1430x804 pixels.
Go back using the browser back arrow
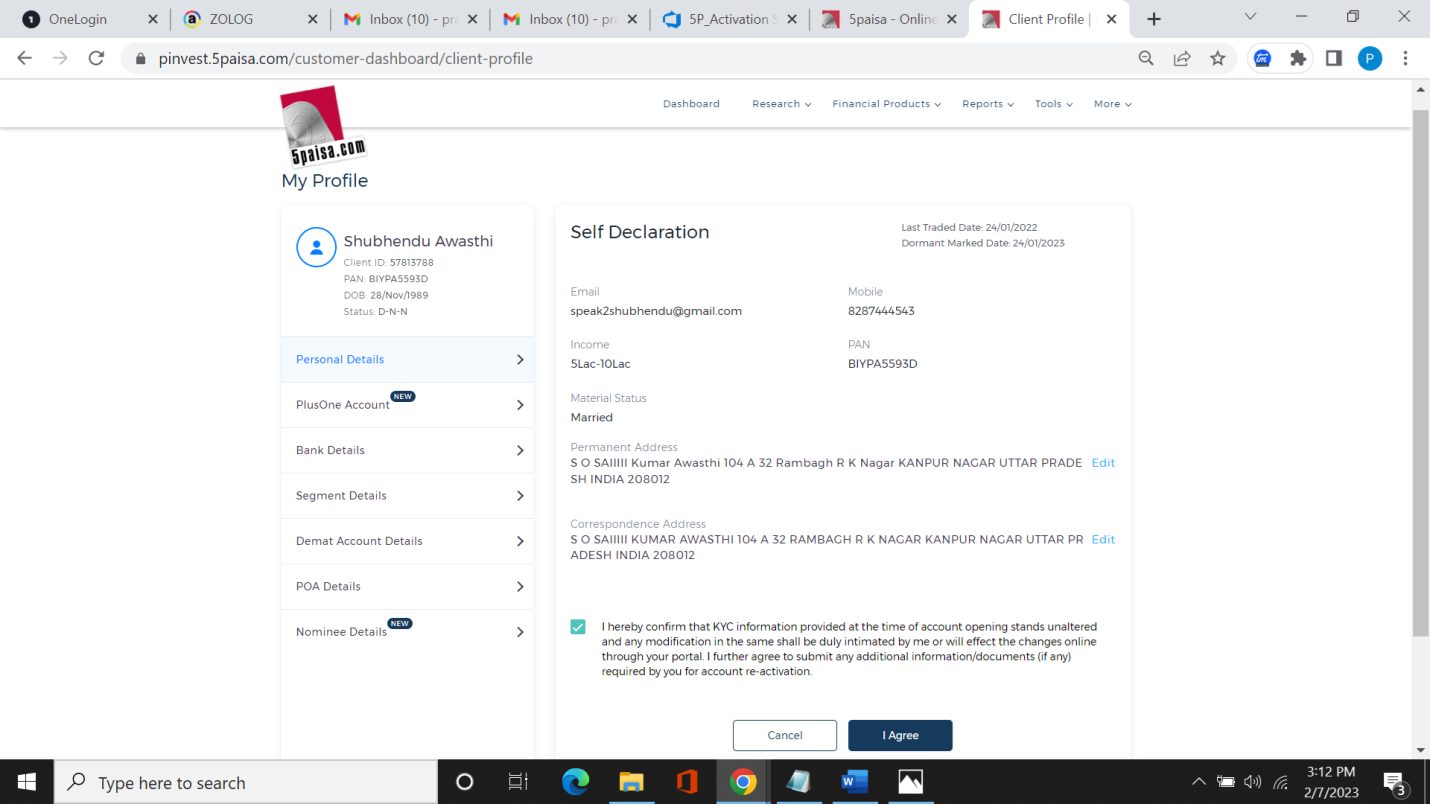coord(25,58)
